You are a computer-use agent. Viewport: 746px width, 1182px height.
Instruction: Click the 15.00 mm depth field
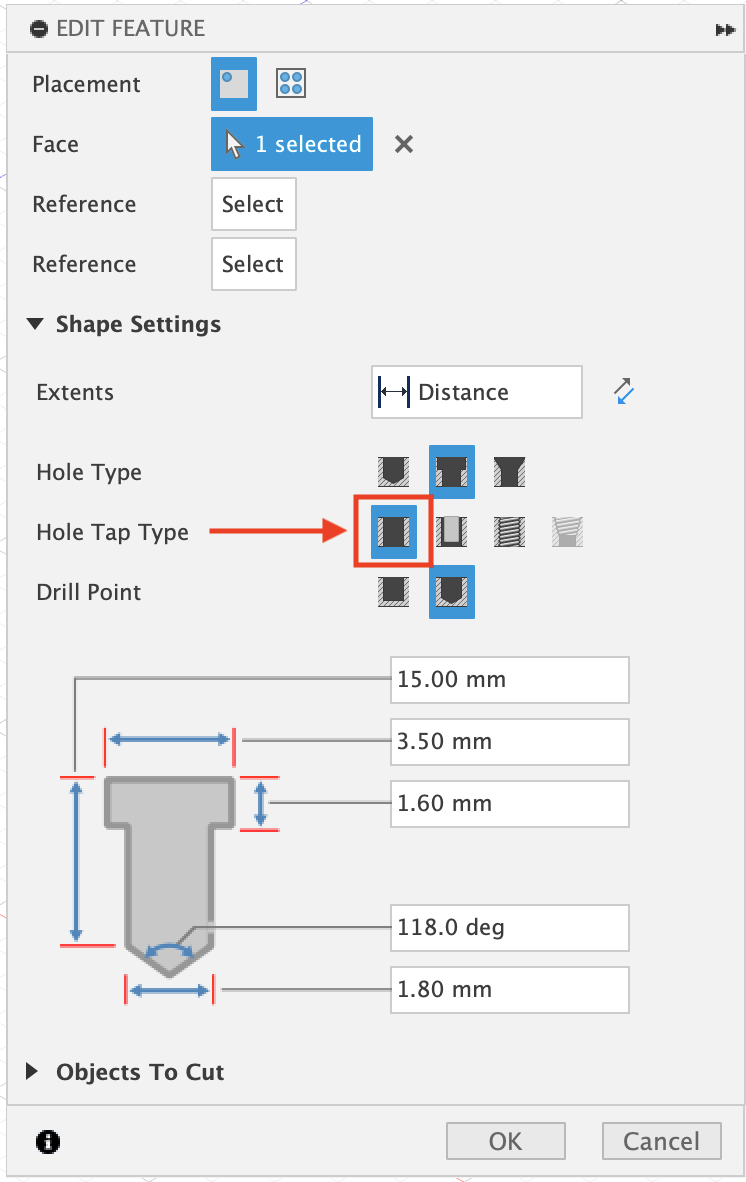[509, 680]
